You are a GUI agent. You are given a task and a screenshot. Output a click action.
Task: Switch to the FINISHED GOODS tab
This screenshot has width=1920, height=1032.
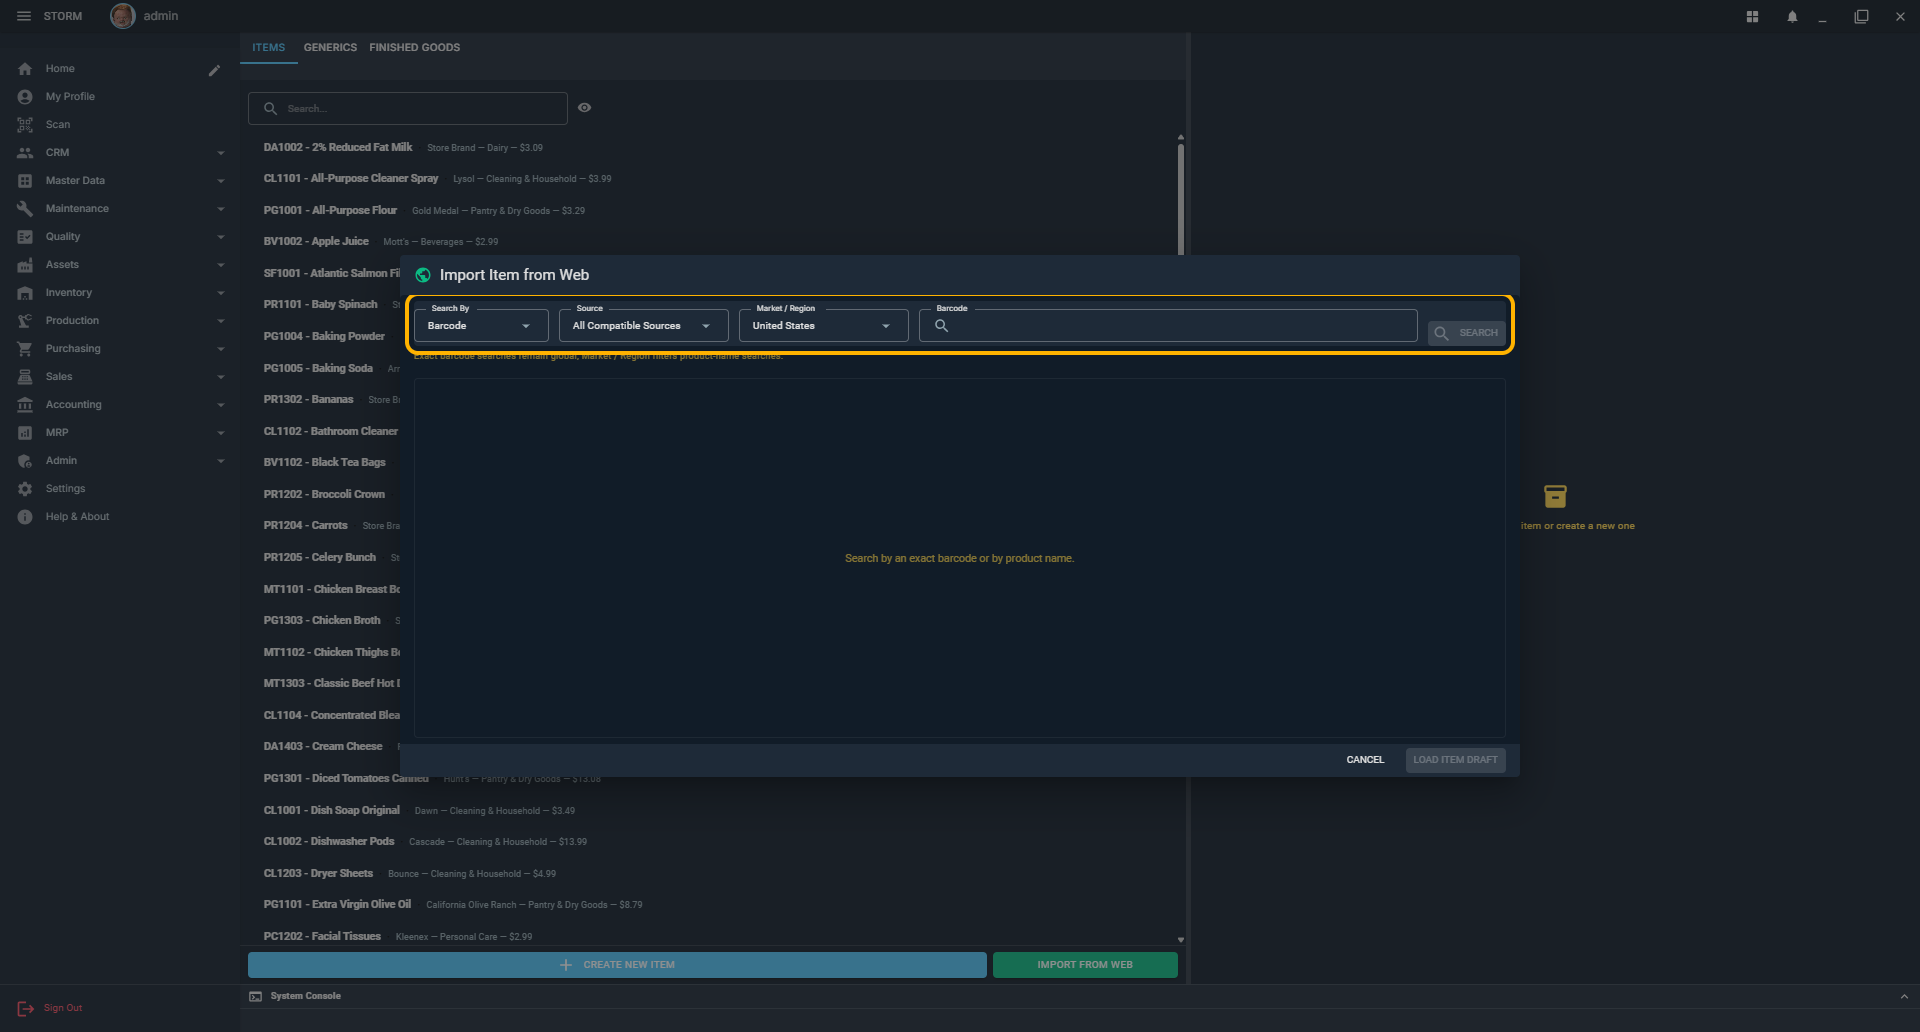pyautogui.click(x=414, y=48)
